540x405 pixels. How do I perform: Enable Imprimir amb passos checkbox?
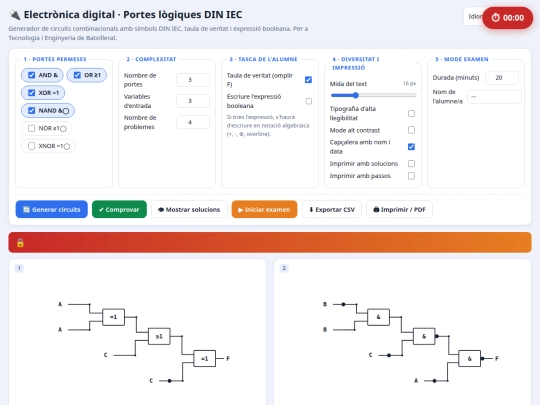tap(411, 176)
